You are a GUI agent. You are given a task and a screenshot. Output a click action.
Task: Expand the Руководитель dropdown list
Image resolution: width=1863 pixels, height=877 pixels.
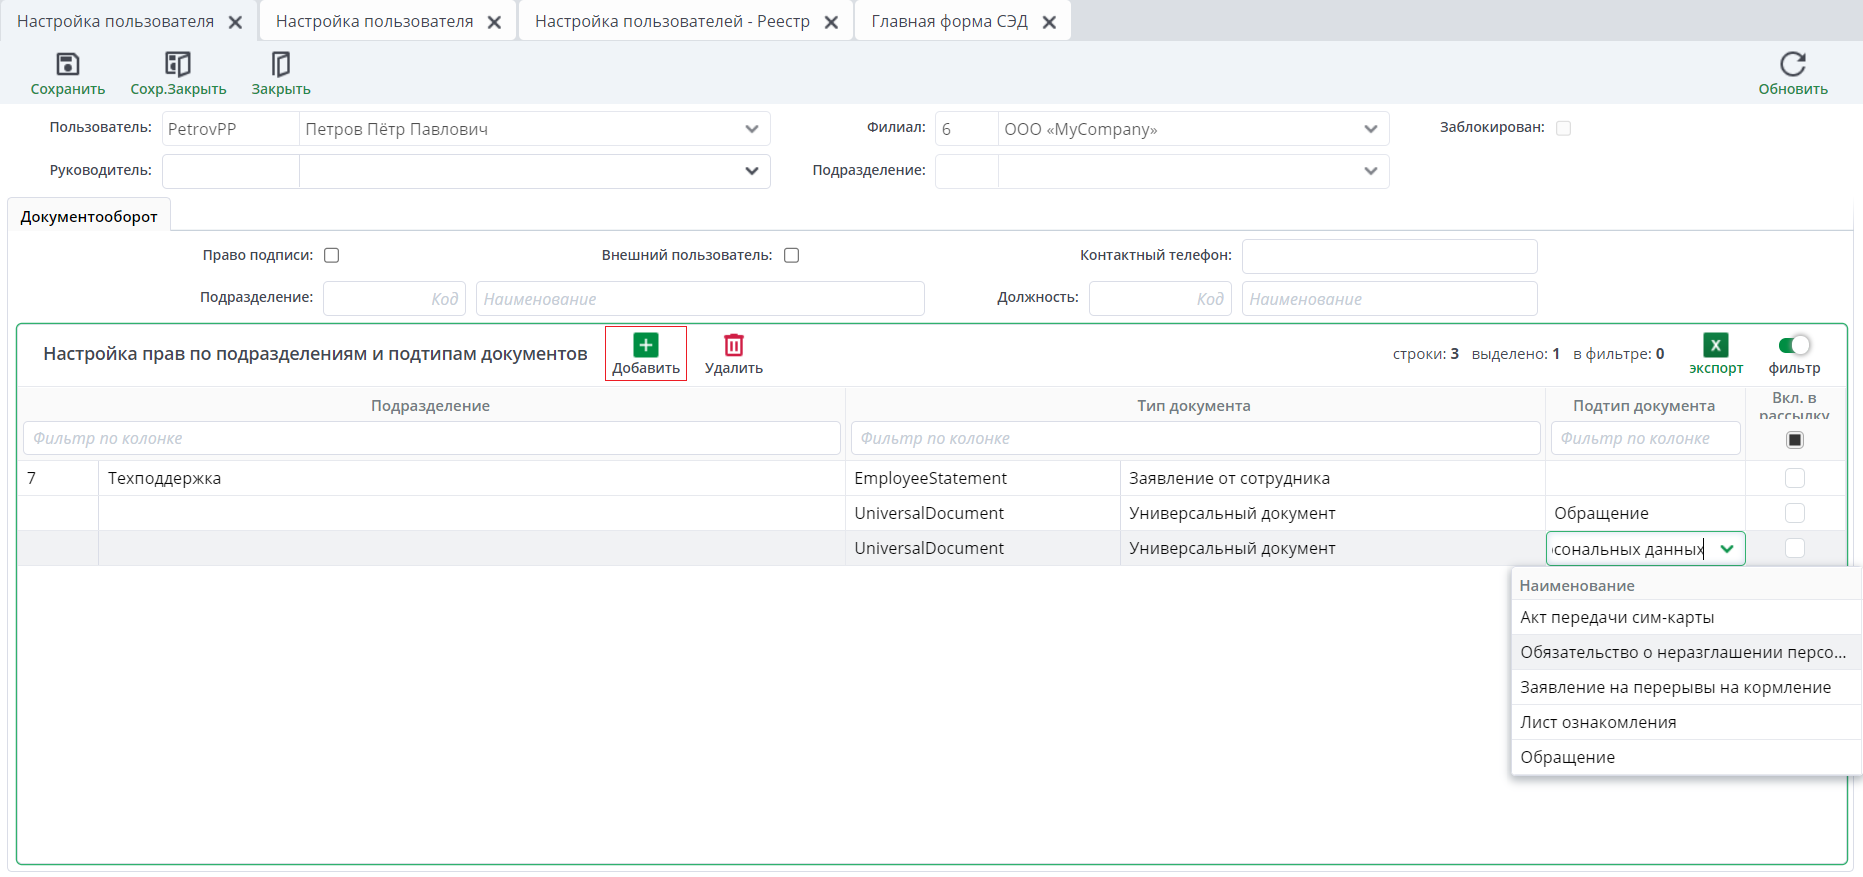click(x=751, y=171)
